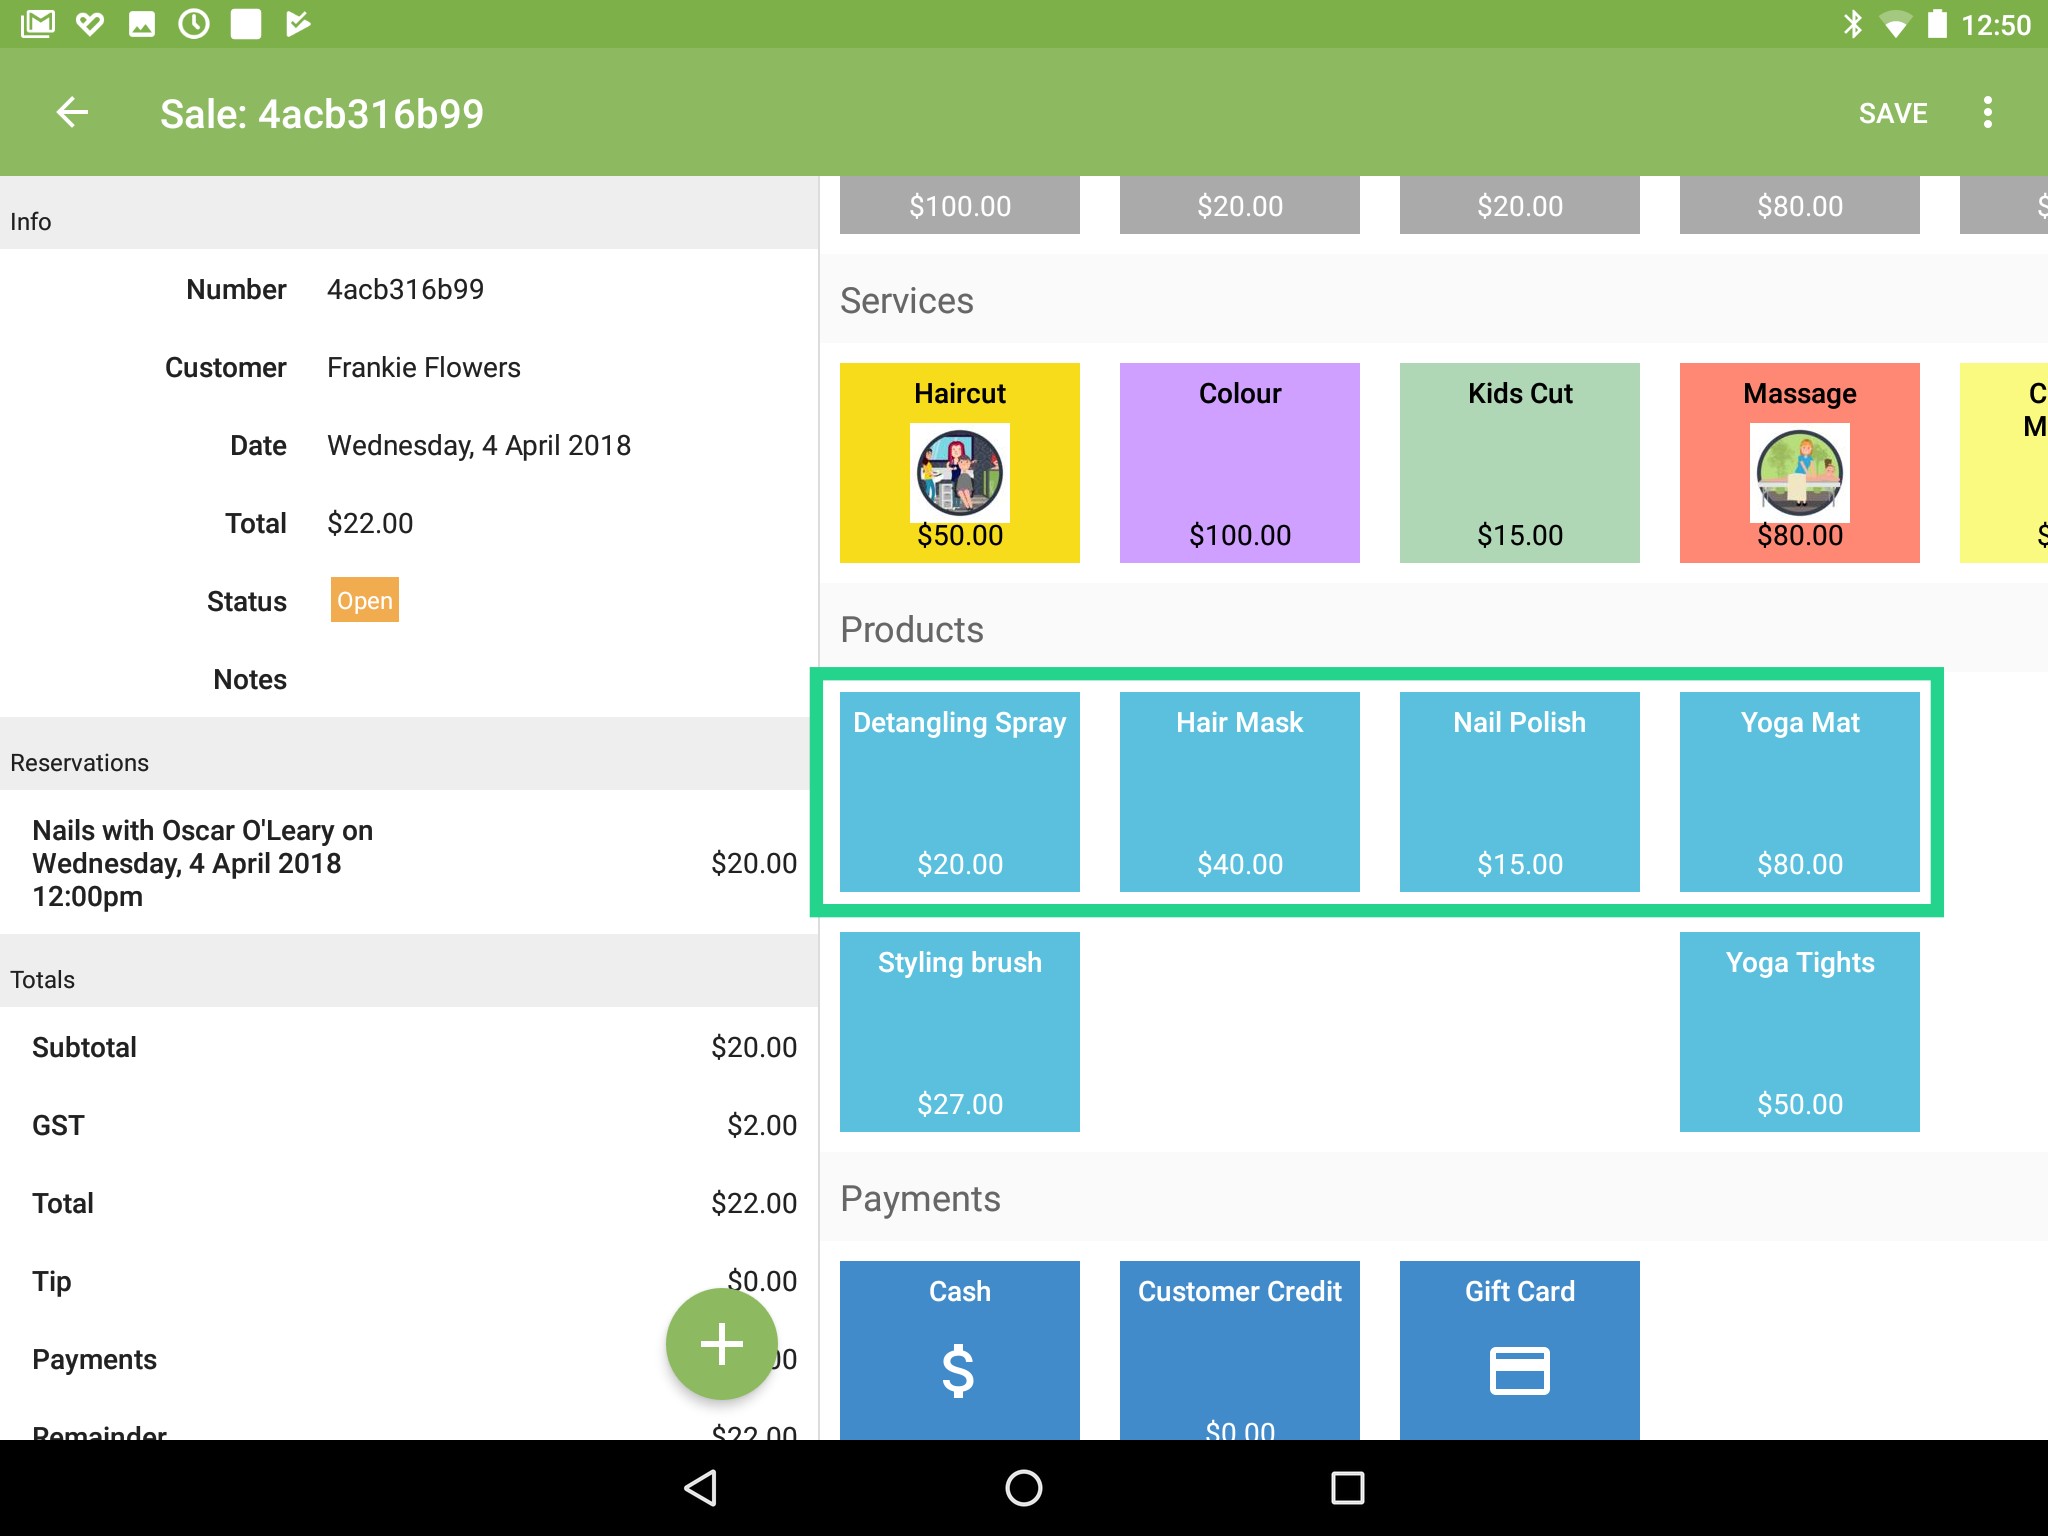The height and width of the screenshot is (1536, 2048).
Task: Tap the Haircut service picture
Action: (960, 473)
